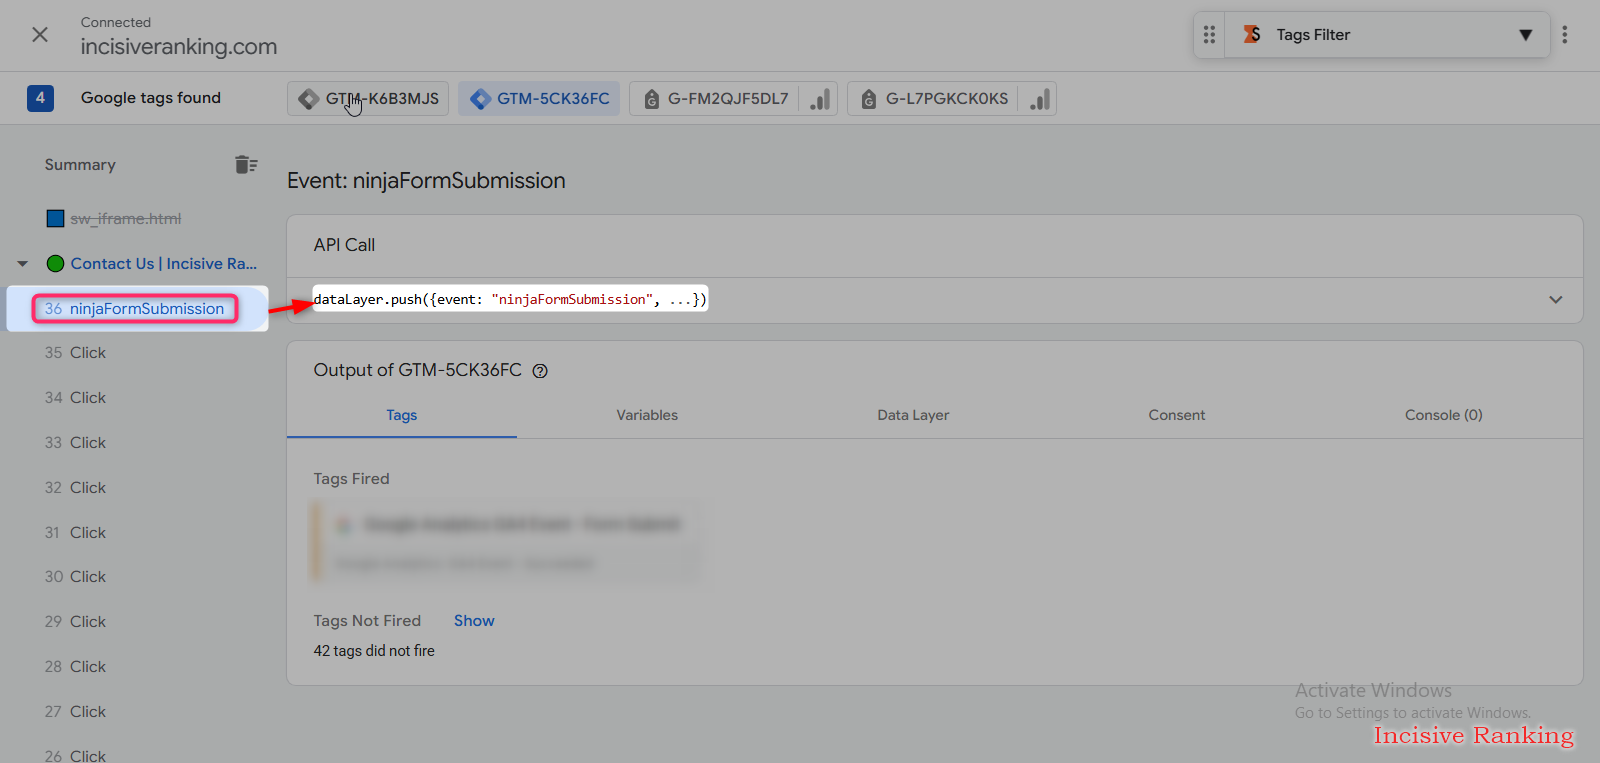Collapse the Contact Us page events
Image resolution: width=1600 pixels, height=763 pixels.
pyautogui.click(x=22, y=264)
